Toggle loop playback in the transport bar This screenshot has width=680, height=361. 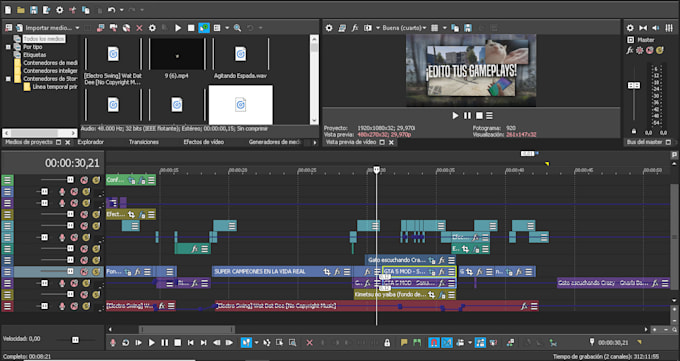pos(126,342)
